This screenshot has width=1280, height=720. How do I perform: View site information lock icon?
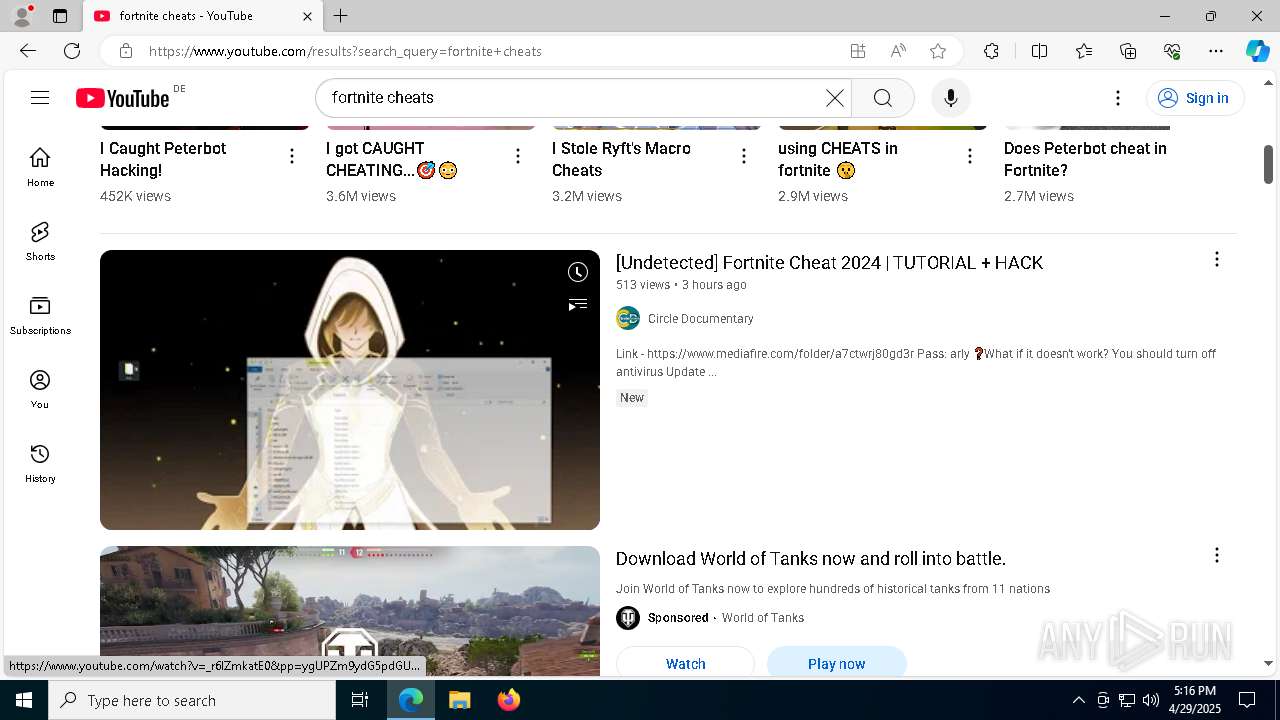point(125,51)
